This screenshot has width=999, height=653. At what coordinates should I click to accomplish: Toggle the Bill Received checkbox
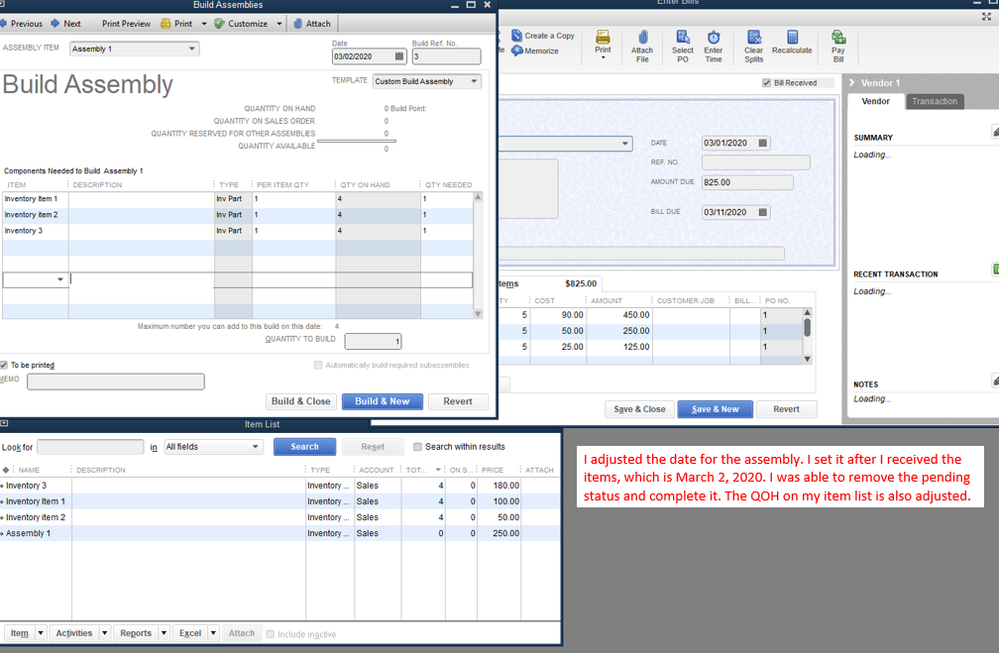766,83
